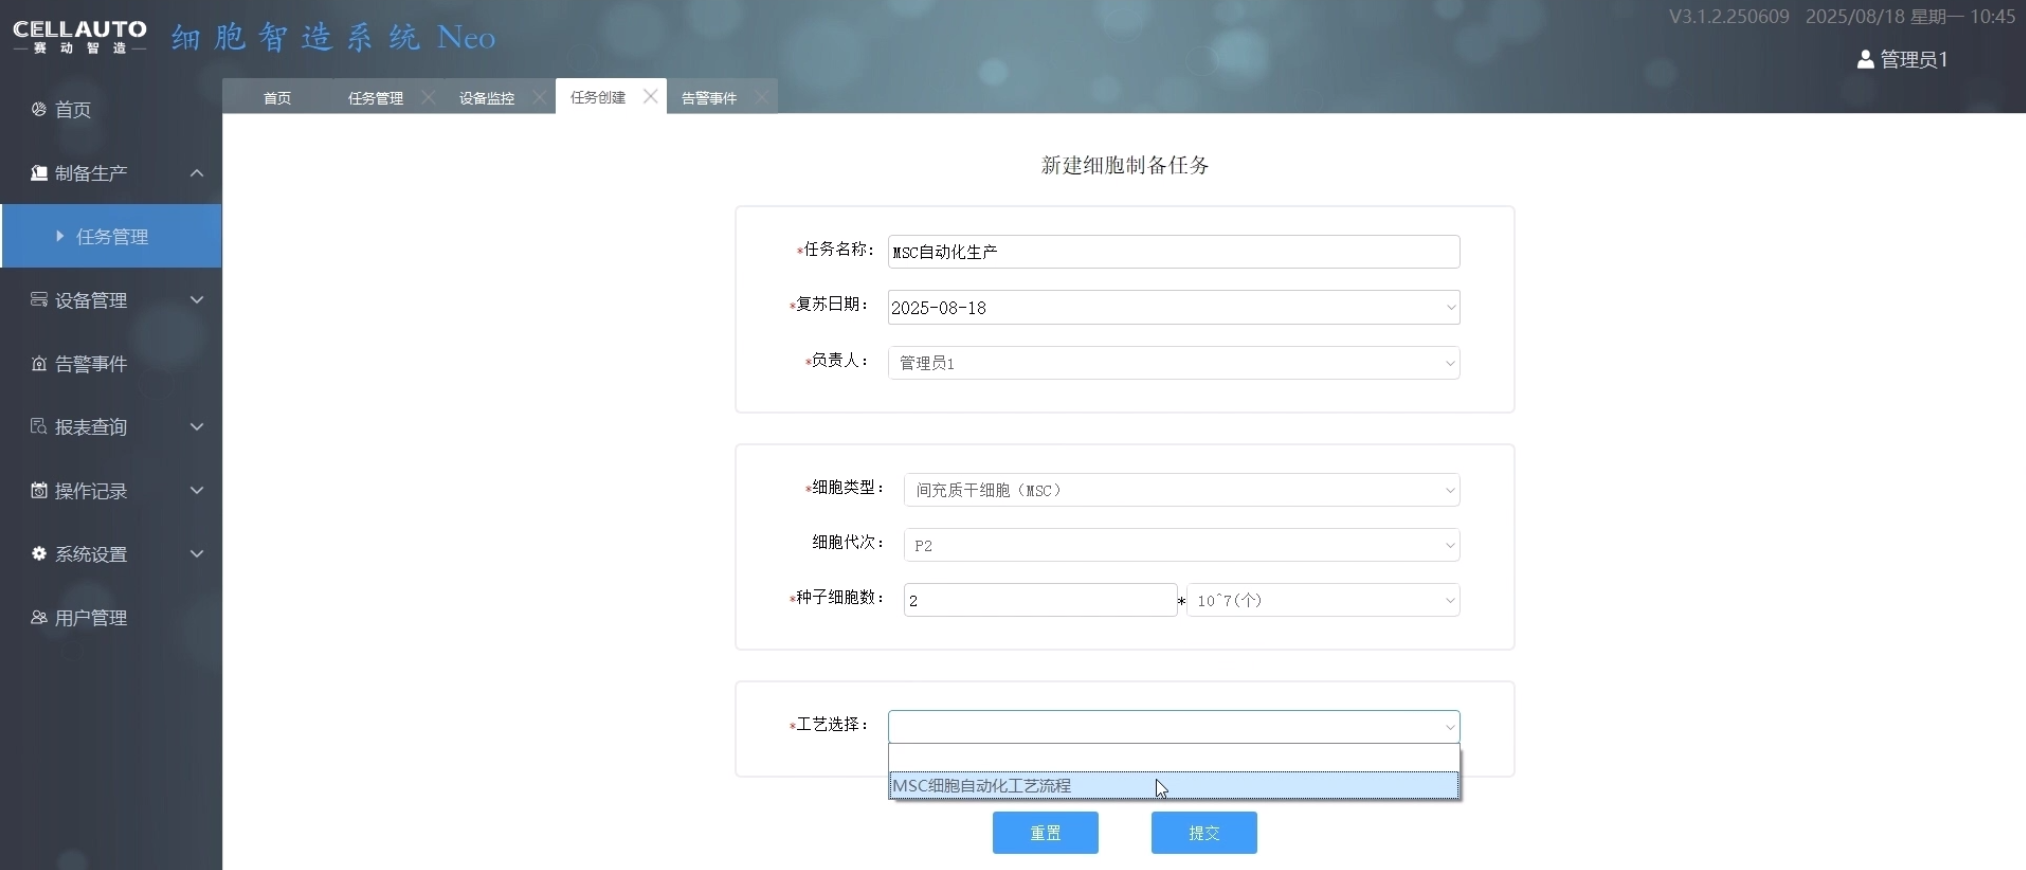Collapse the 制备生产 menu chevron
This screenshot has height=870, width=2026.
[x=197, y=173]
